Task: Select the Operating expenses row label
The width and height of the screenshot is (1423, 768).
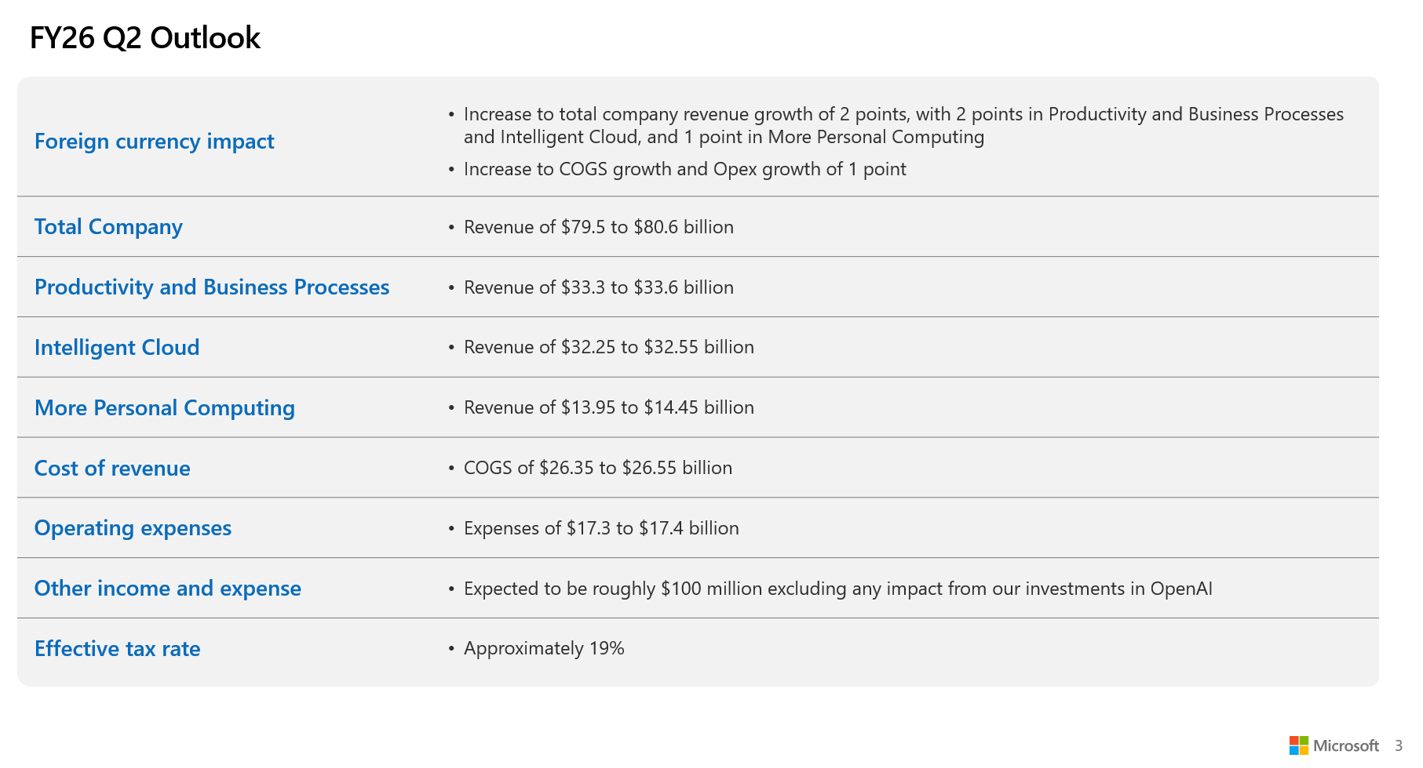Action: 132,528
